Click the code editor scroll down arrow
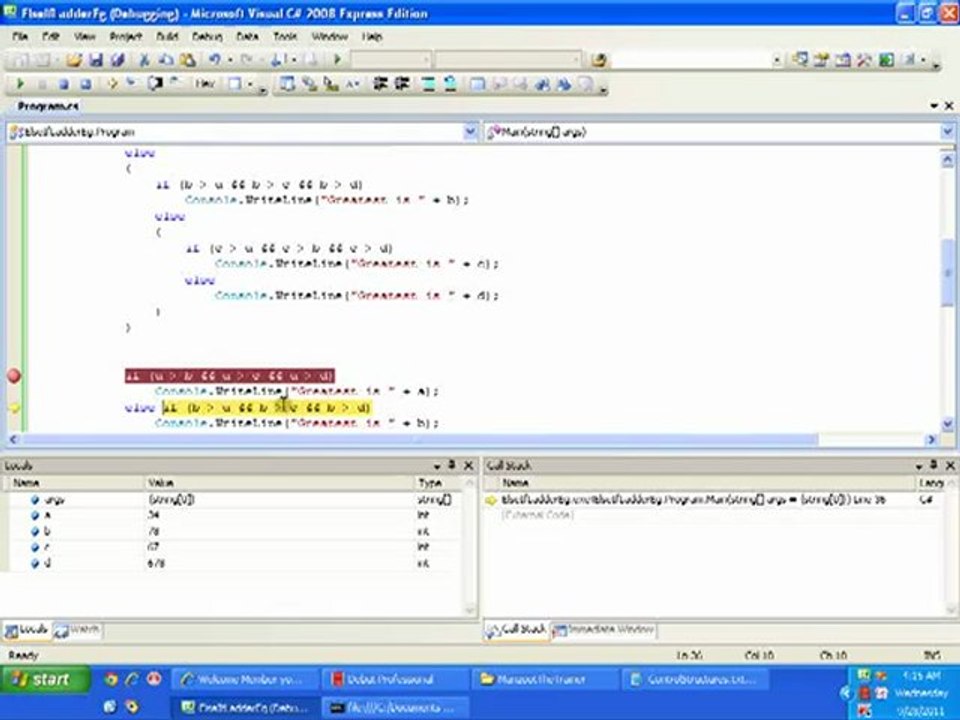The height and width of the screenshot is (720, 960). tap(947, 424)
